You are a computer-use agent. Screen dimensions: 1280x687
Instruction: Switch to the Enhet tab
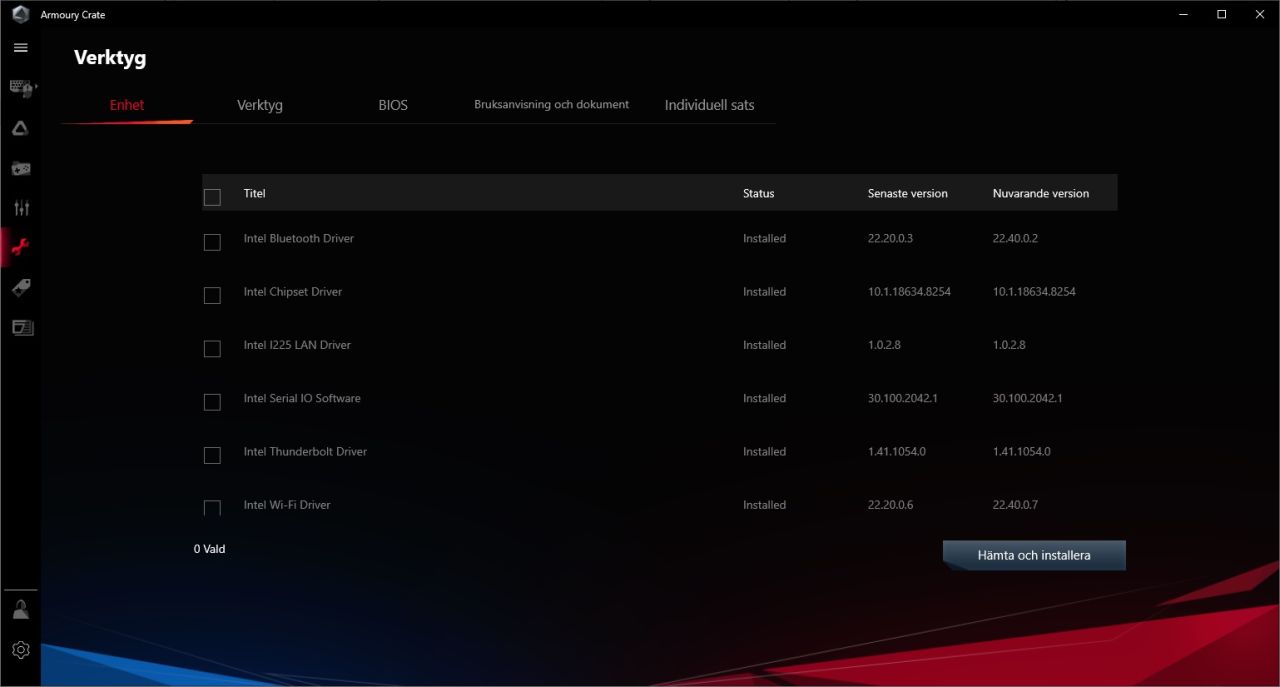point(127,105)
